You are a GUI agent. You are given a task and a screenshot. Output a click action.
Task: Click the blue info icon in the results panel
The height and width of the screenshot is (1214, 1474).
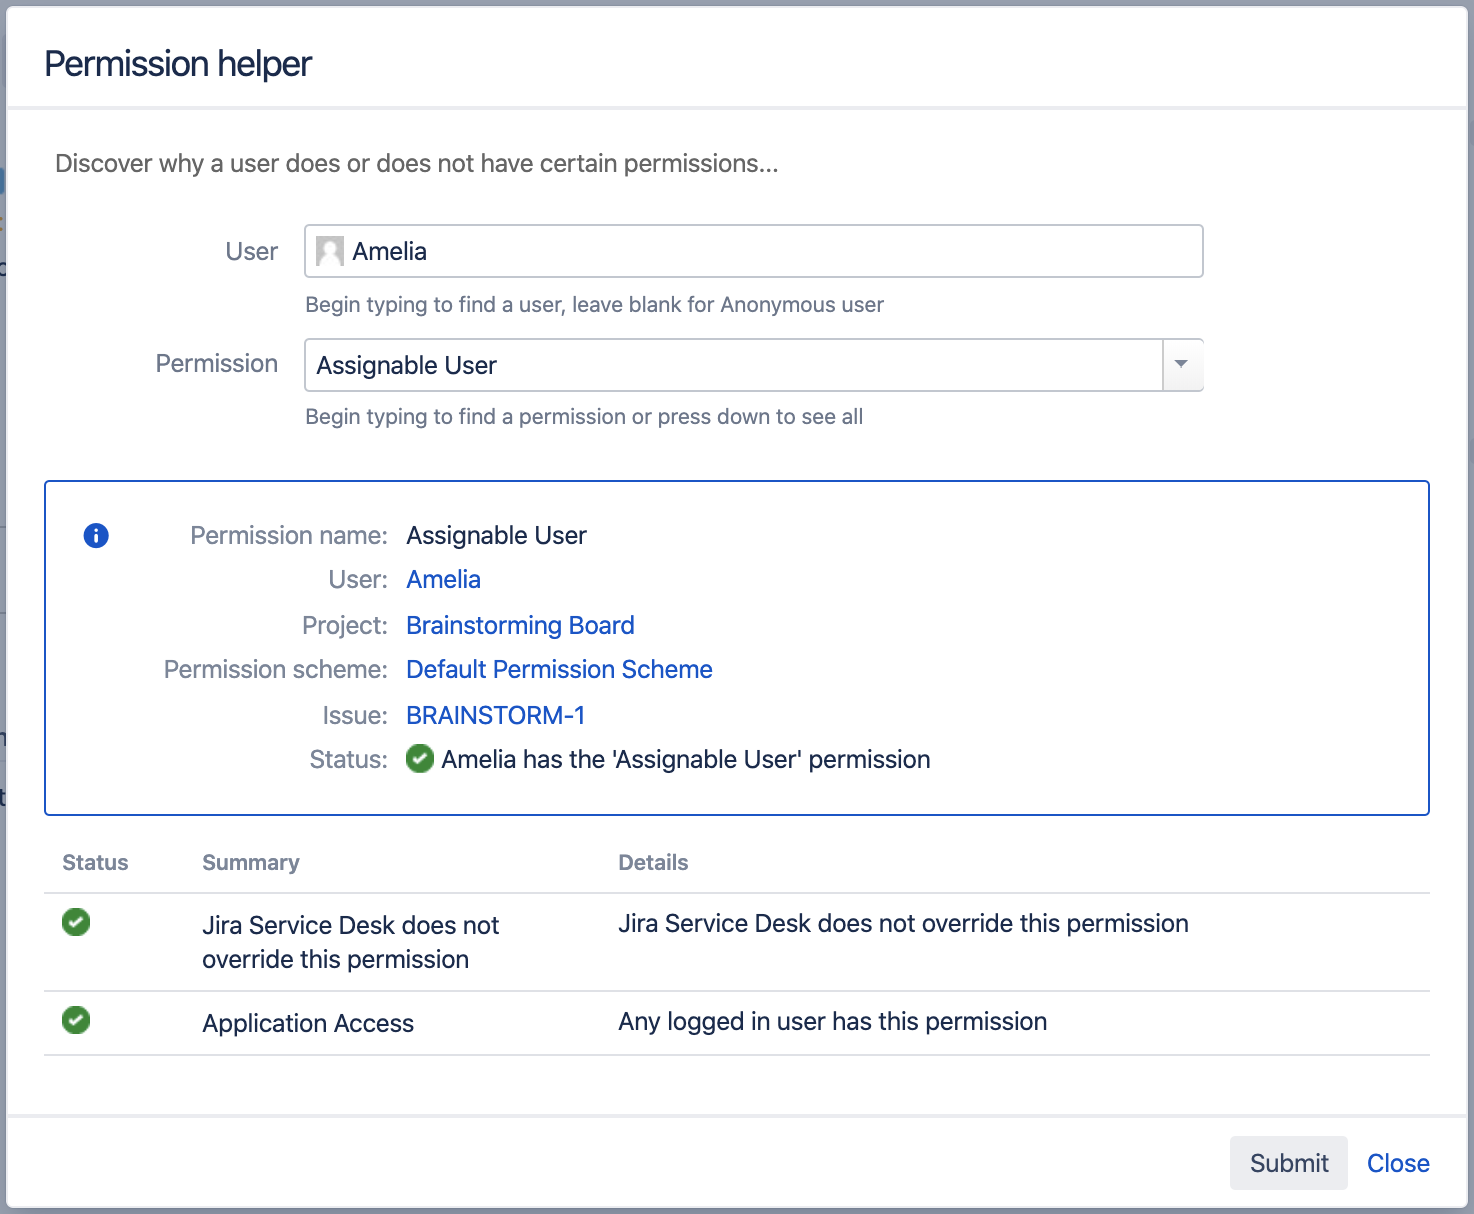coord(95,536)
